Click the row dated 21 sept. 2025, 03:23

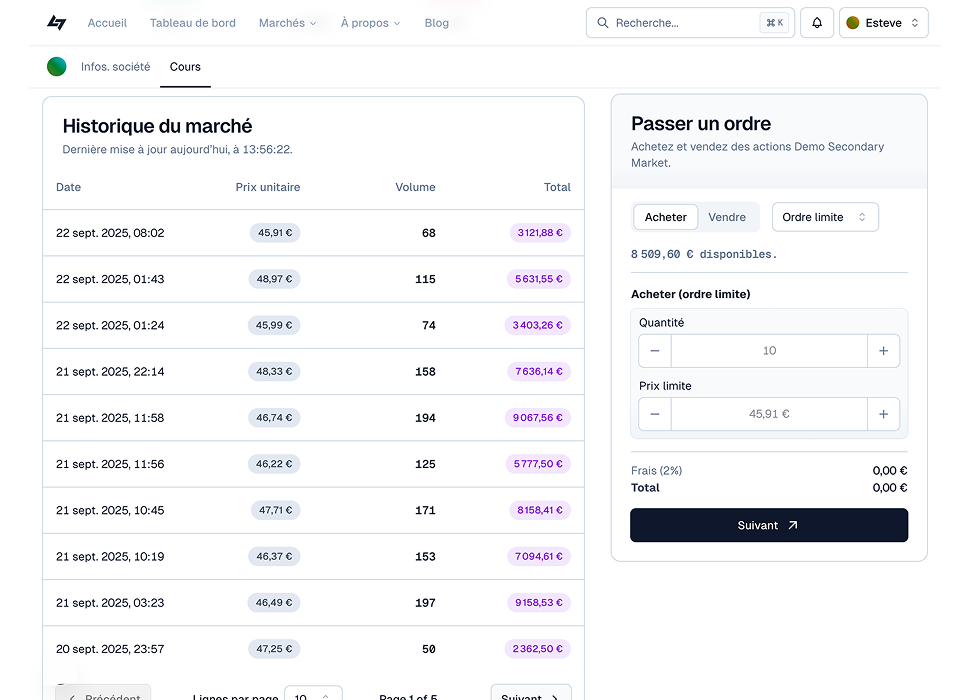(x=313, y=603)
